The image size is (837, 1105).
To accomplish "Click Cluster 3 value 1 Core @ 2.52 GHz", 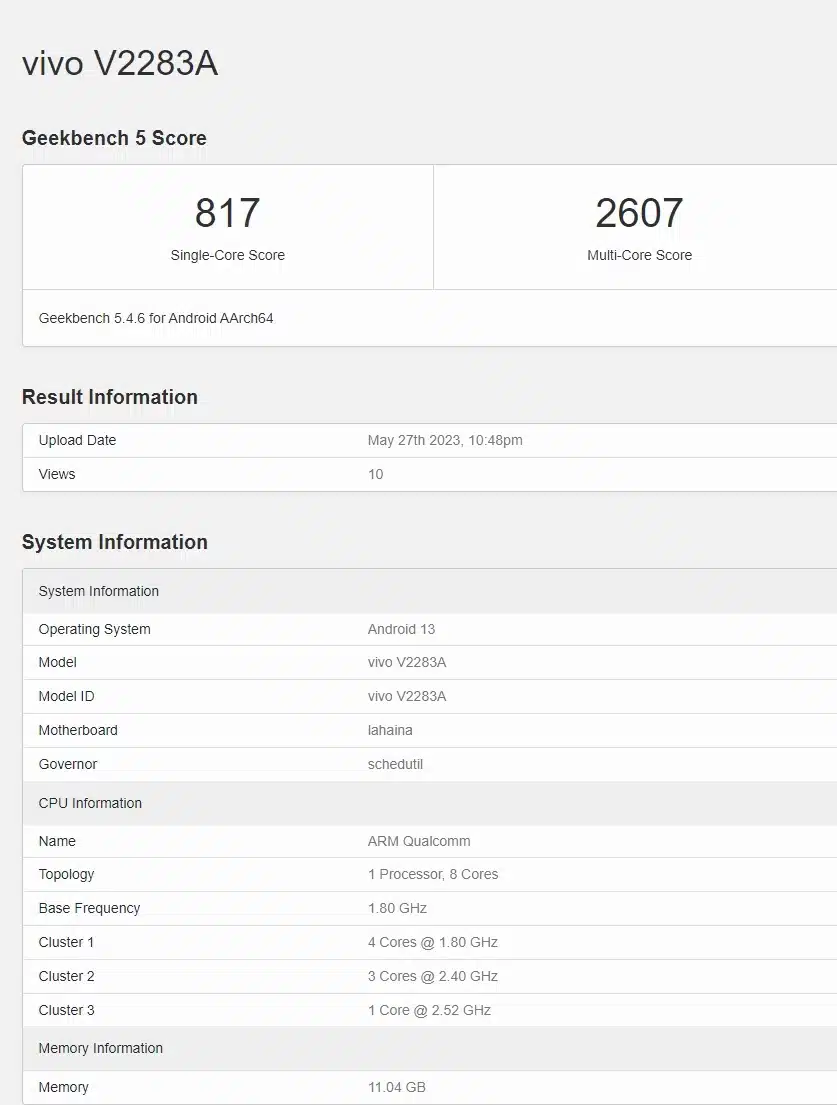I will (x=429, y=1010).
